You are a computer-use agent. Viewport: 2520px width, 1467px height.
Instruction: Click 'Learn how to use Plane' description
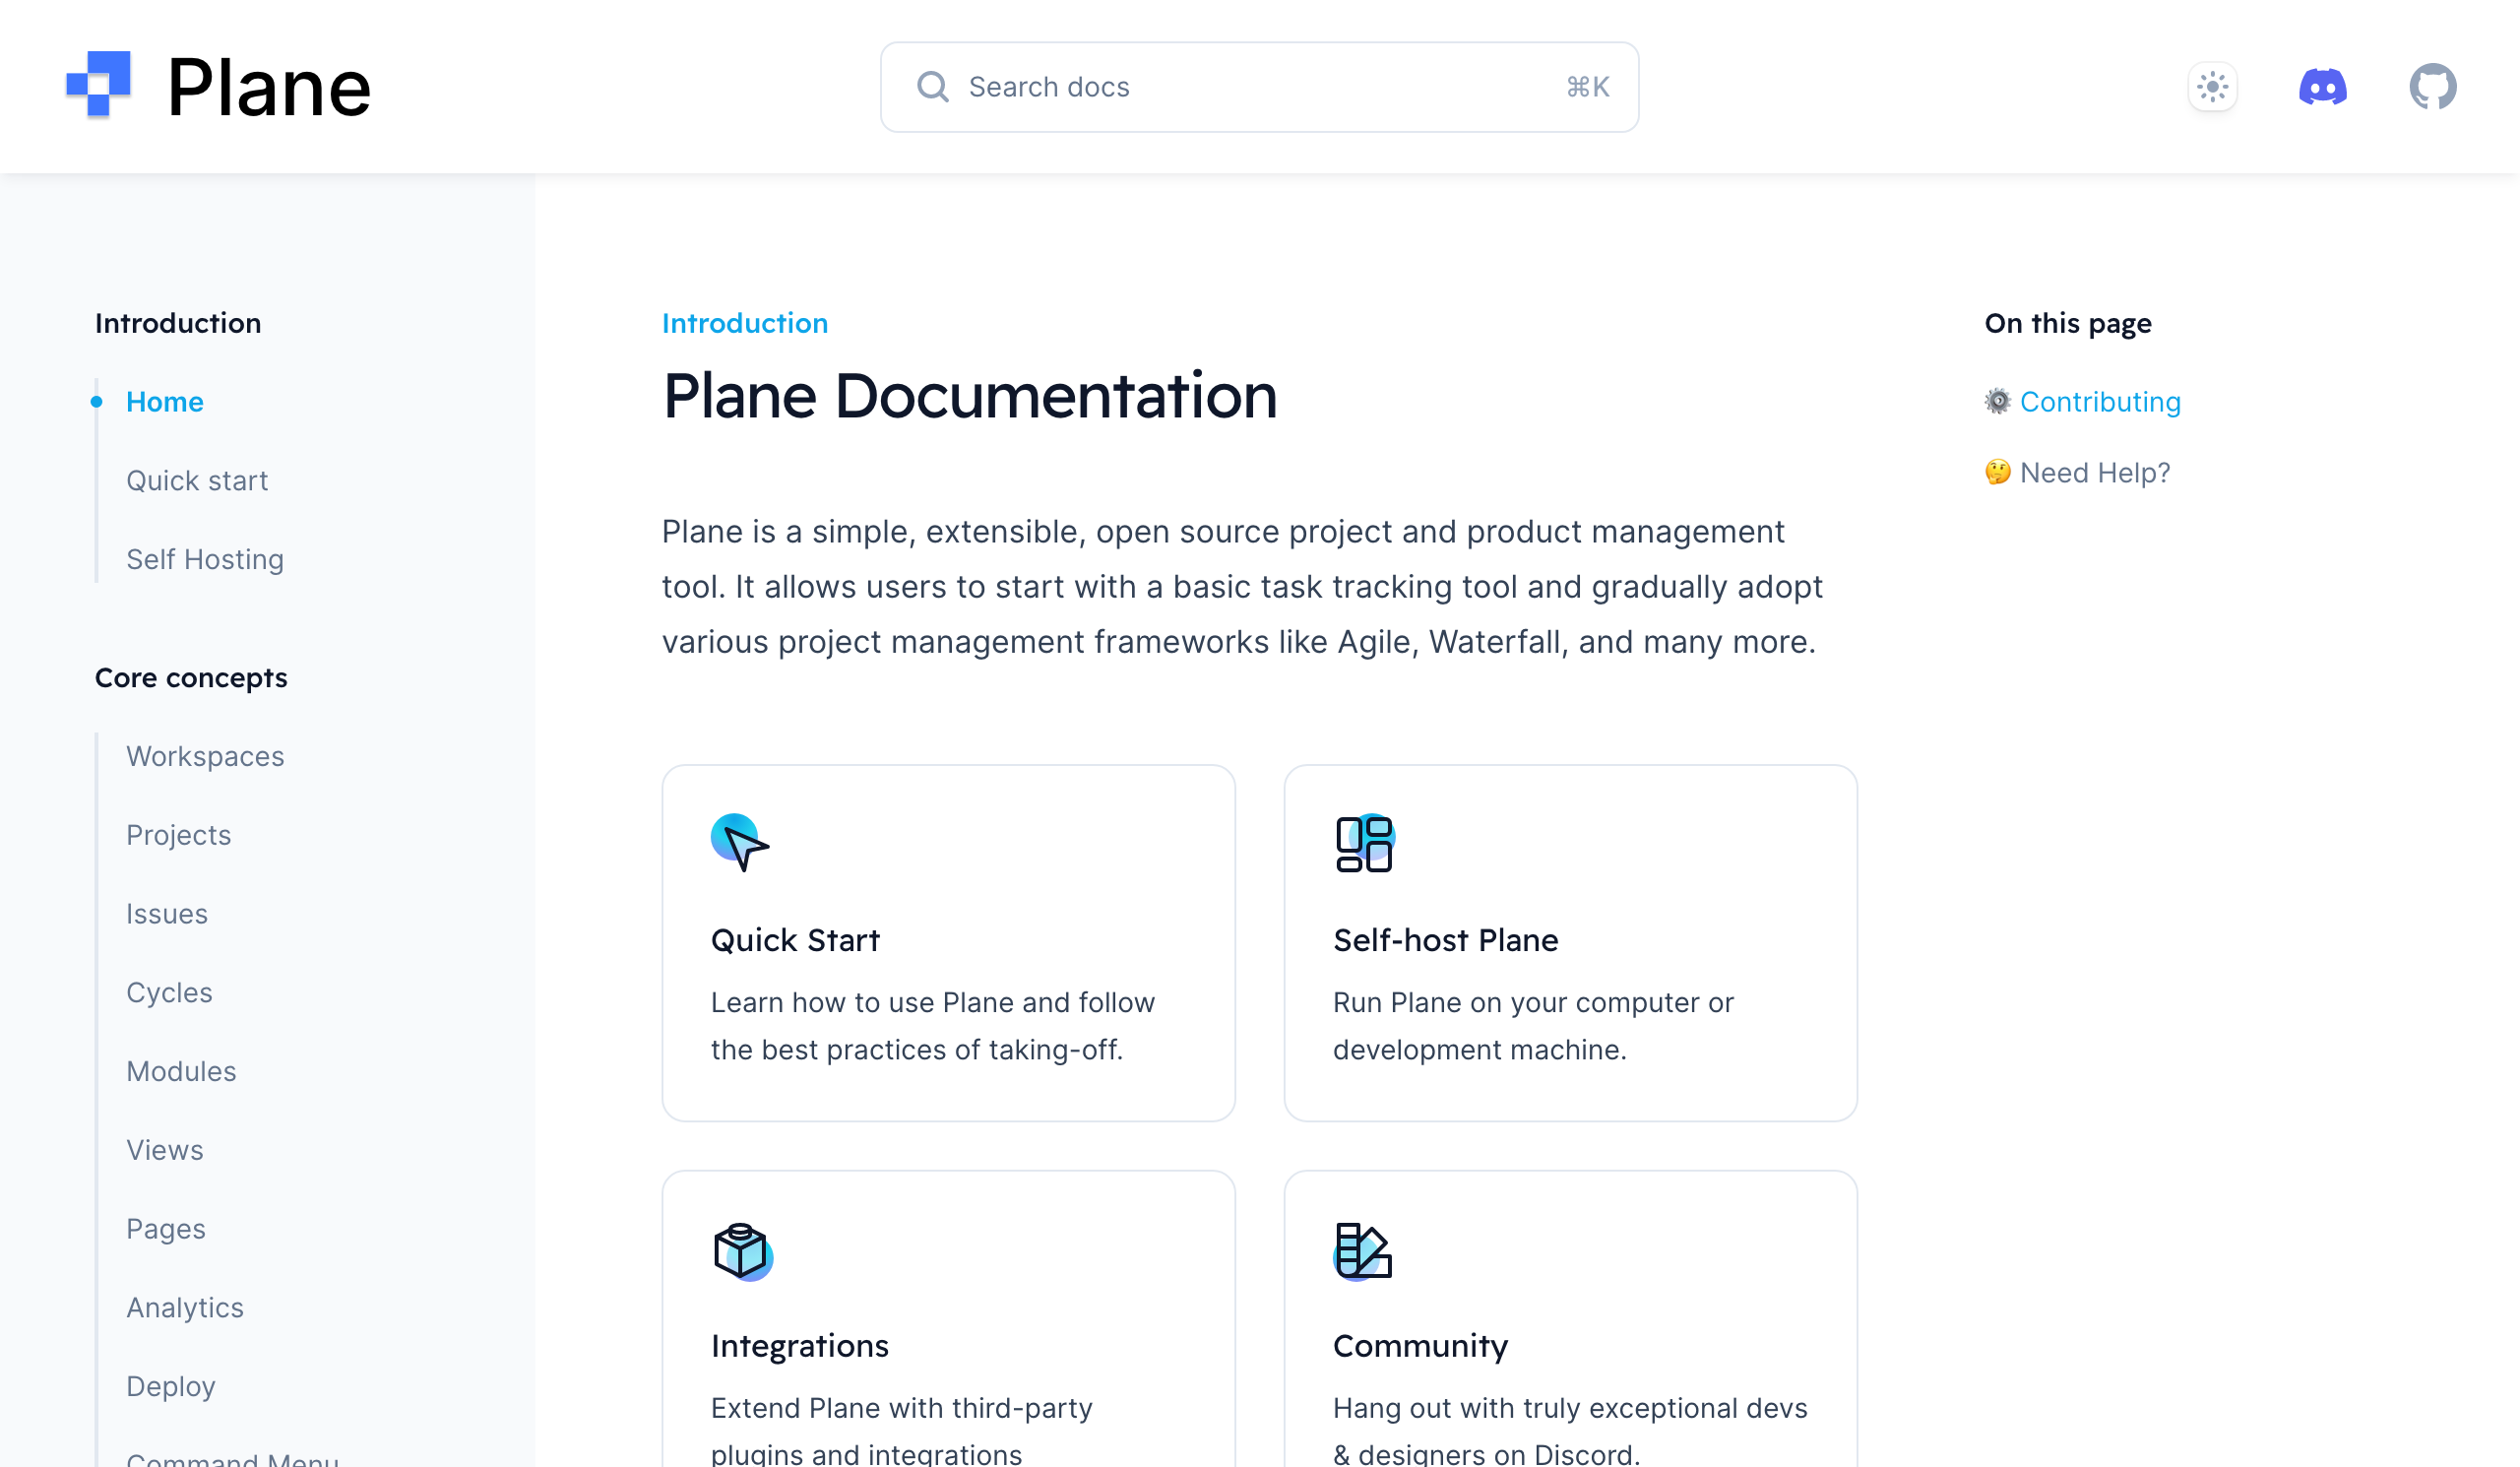pos(932,1026)
